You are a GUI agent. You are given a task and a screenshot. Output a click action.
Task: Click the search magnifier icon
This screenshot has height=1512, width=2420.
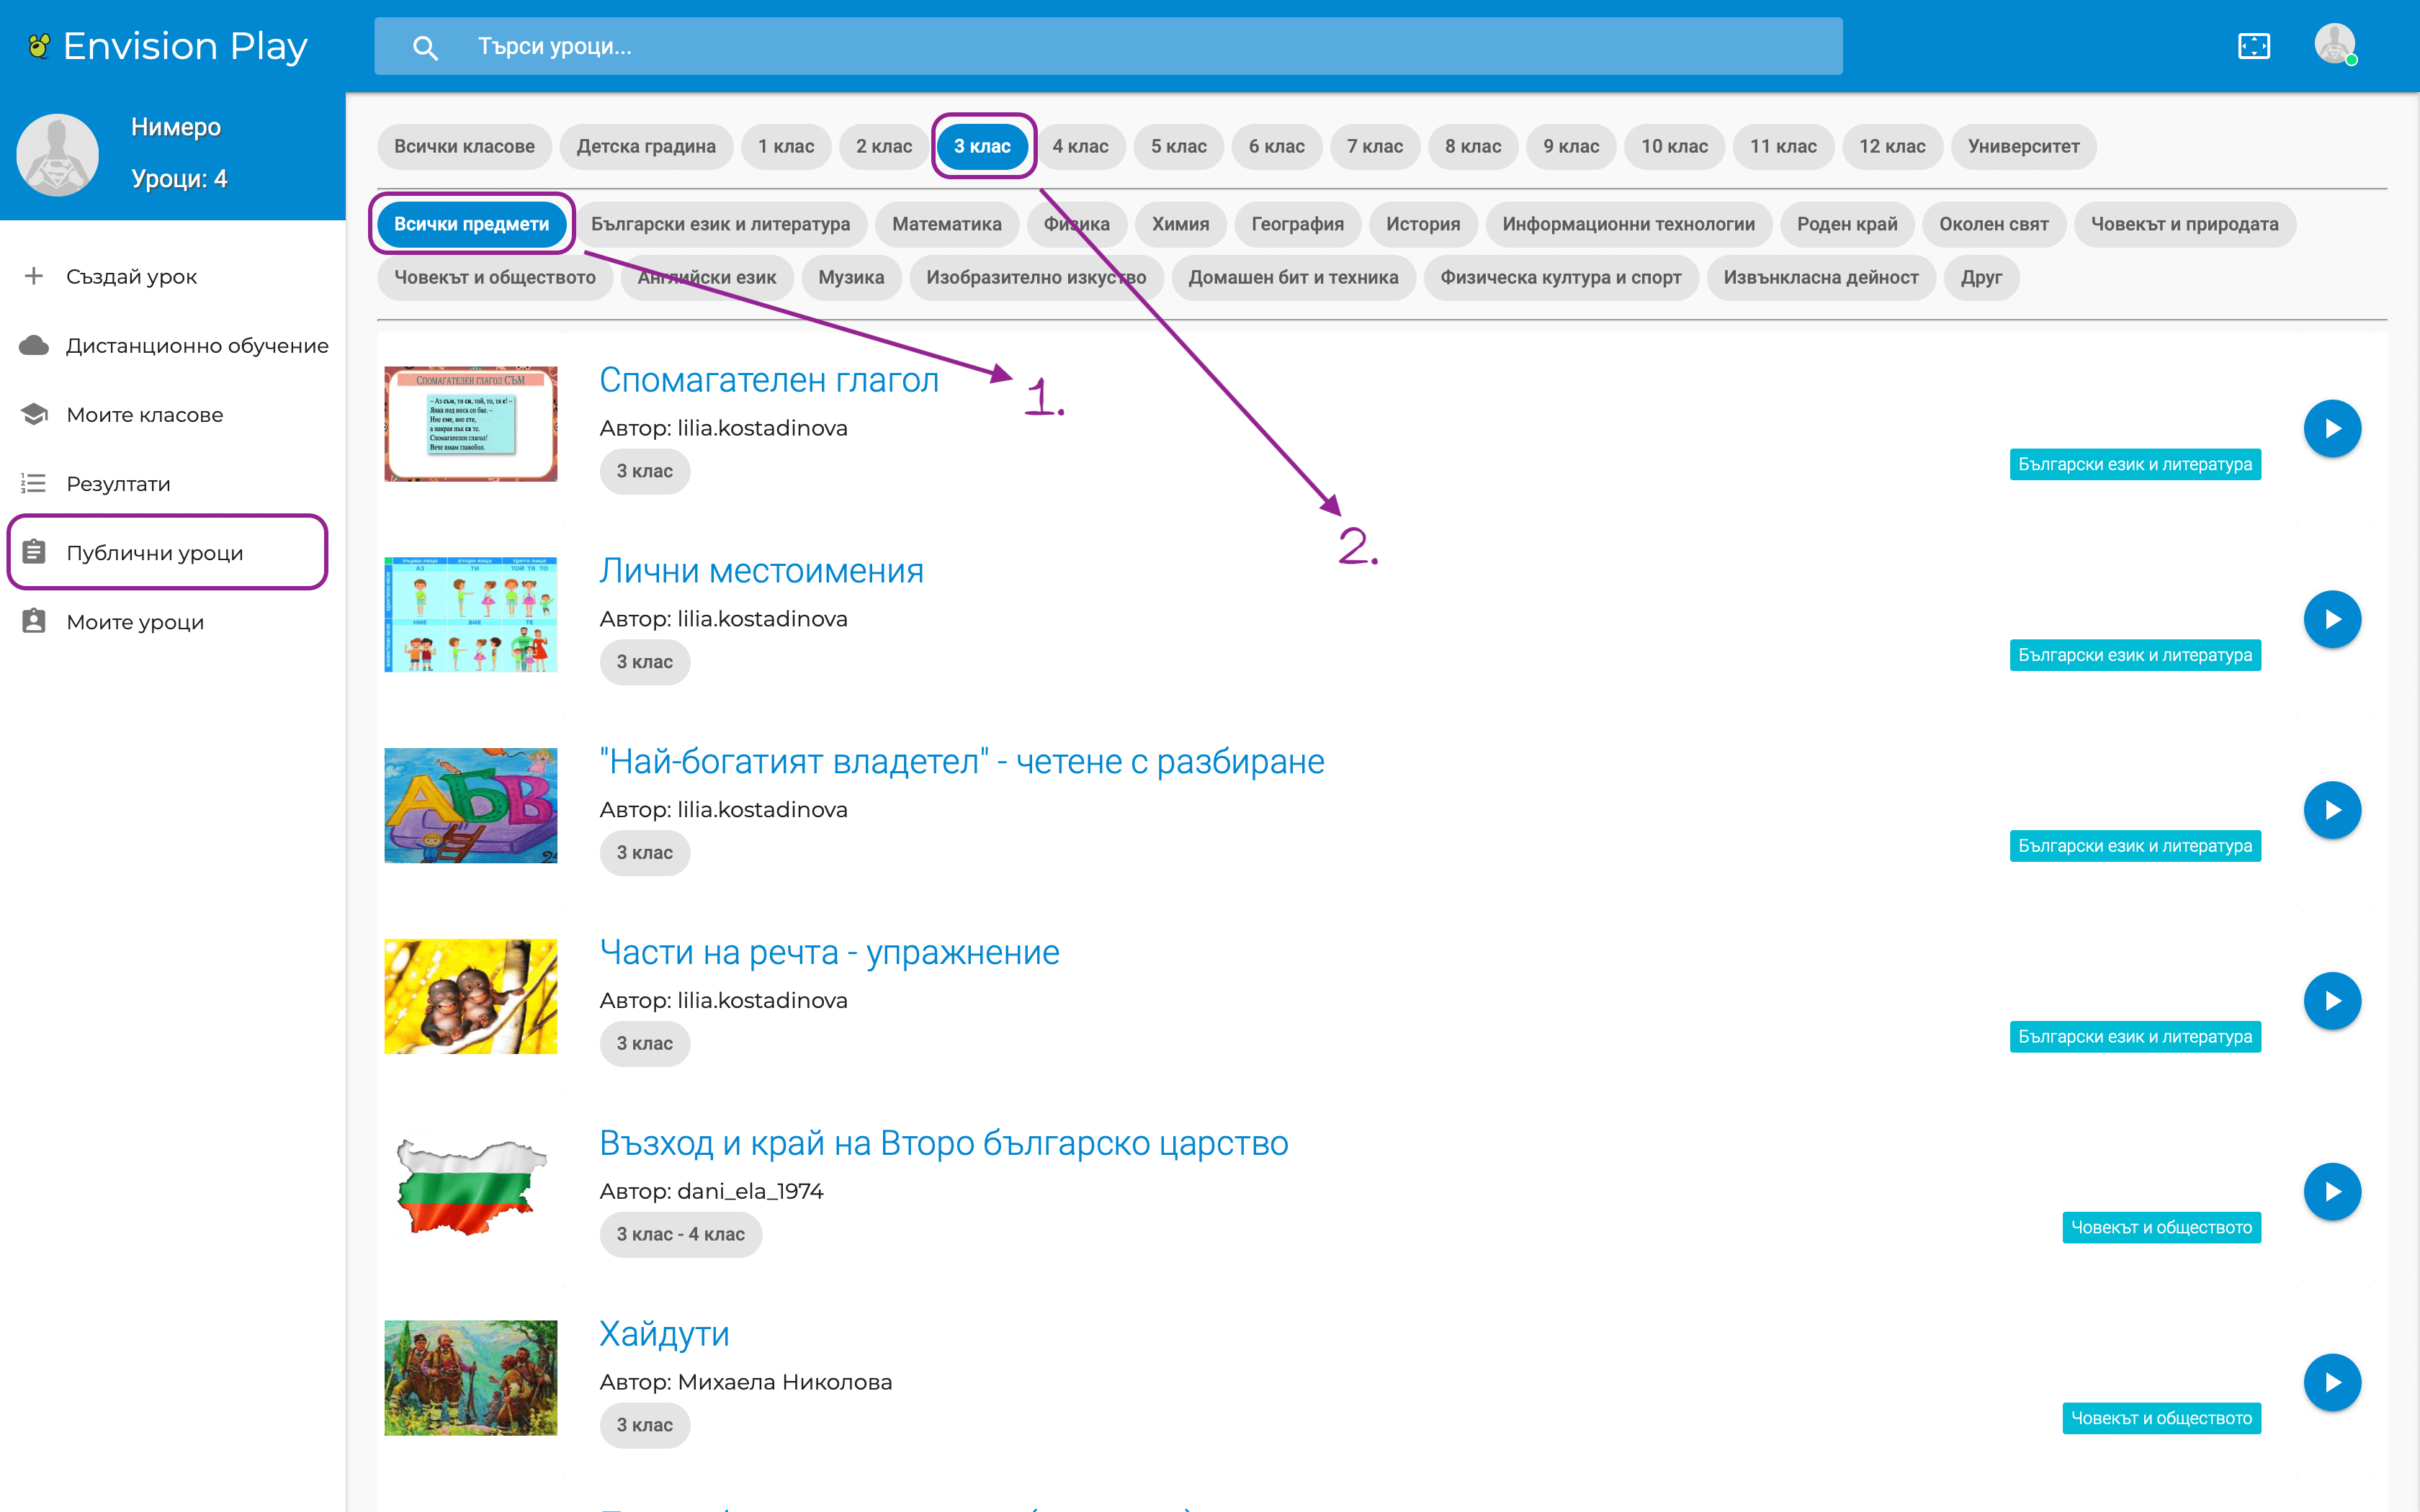click(x=425, y=47)
